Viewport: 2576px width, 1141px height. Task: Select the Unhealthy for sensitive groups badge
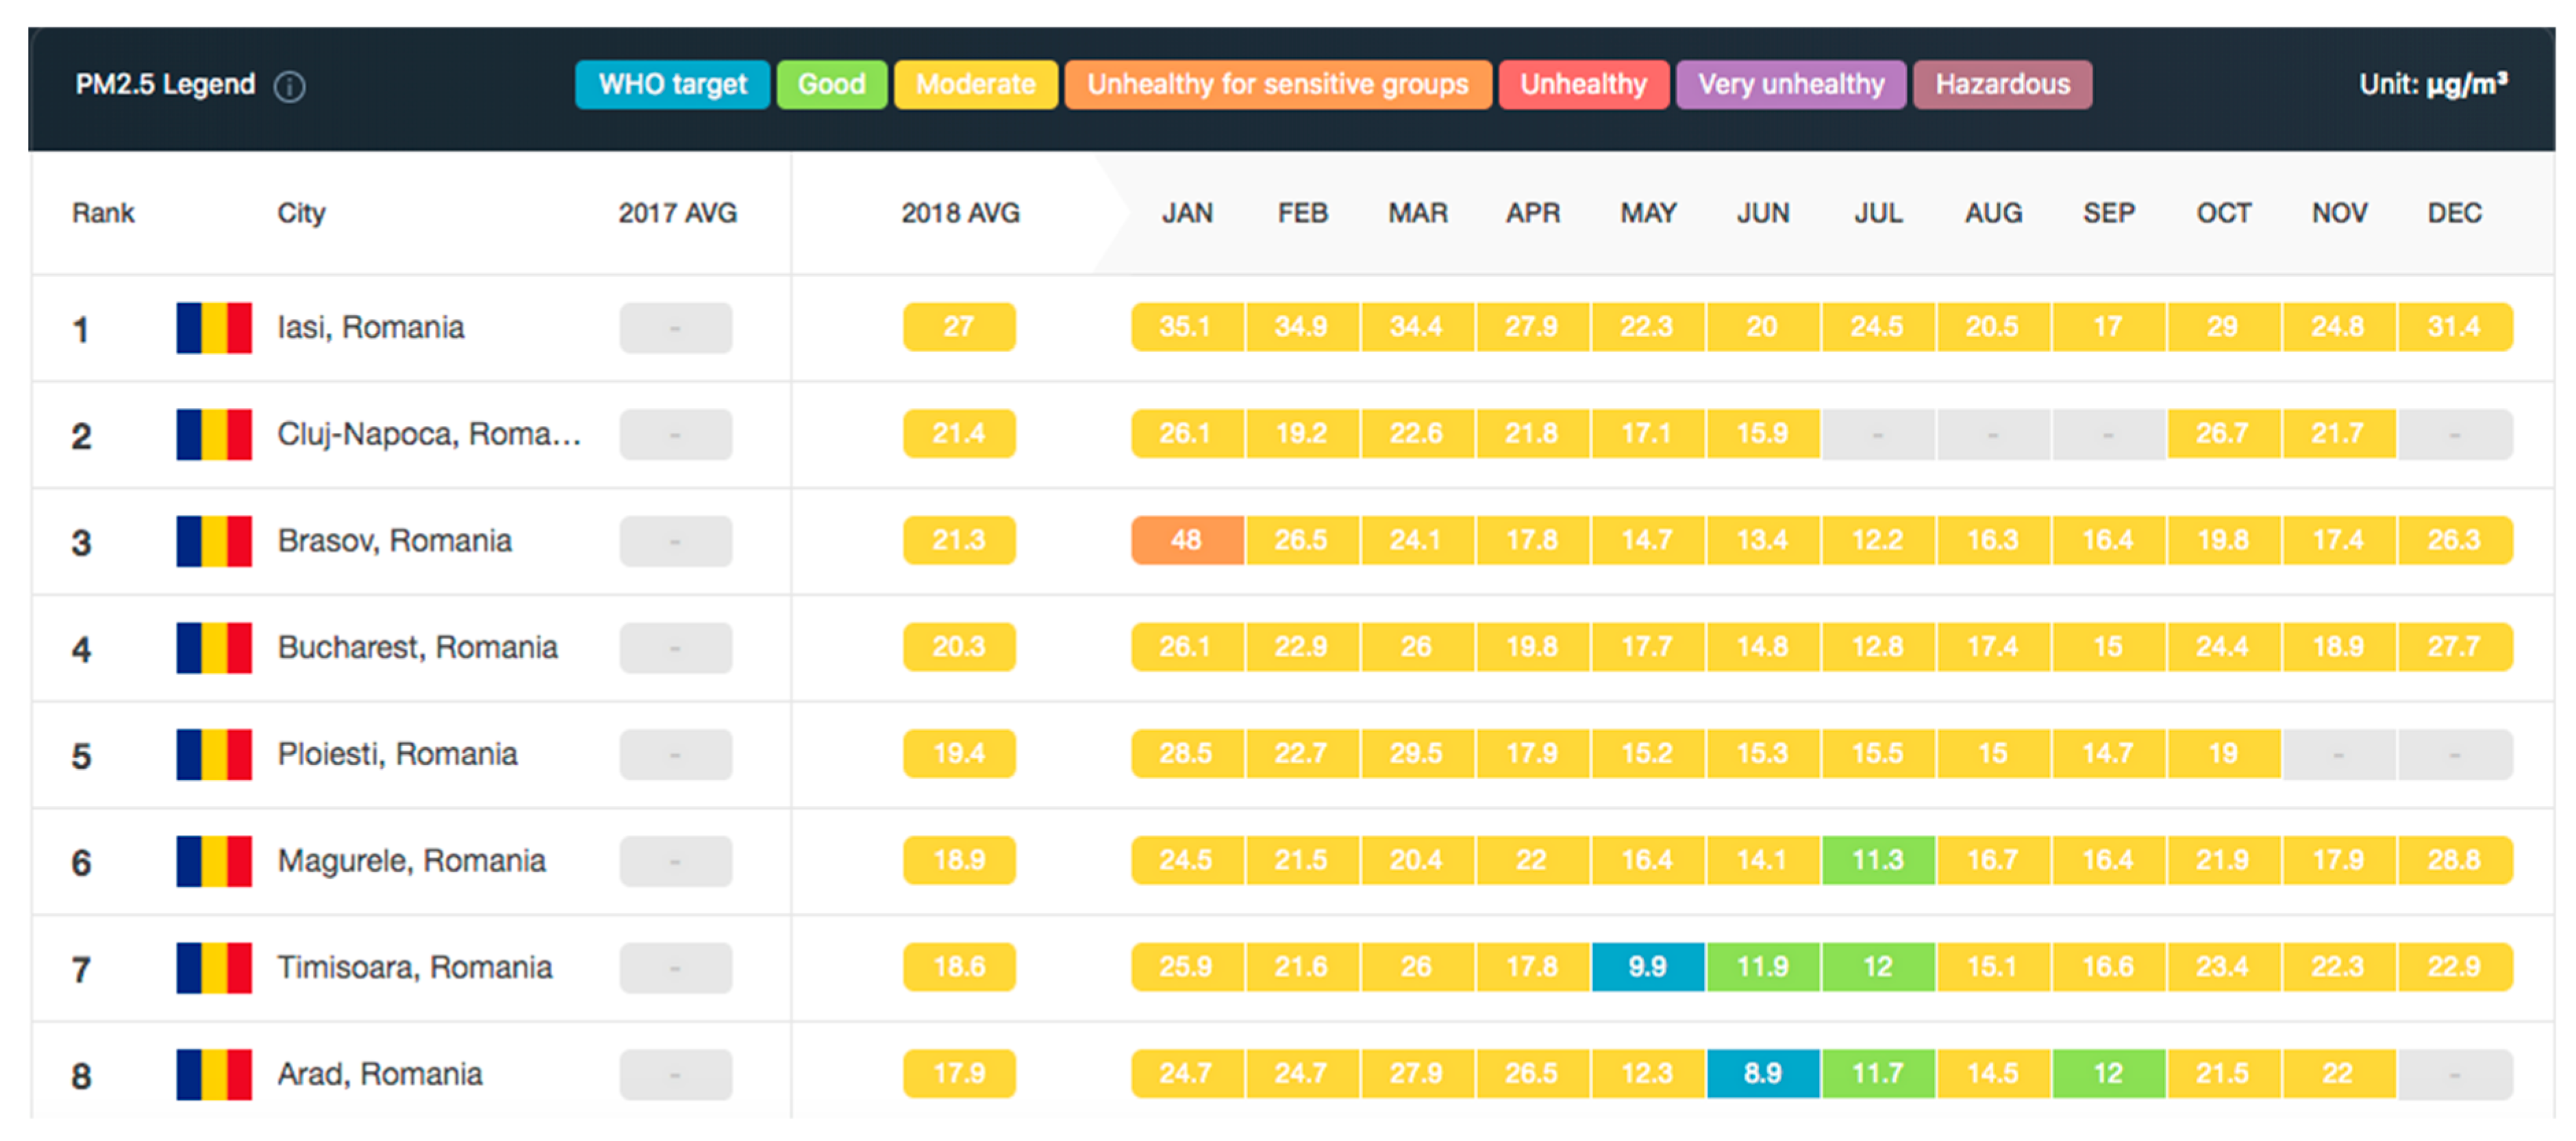click(x=1277, y=85)
